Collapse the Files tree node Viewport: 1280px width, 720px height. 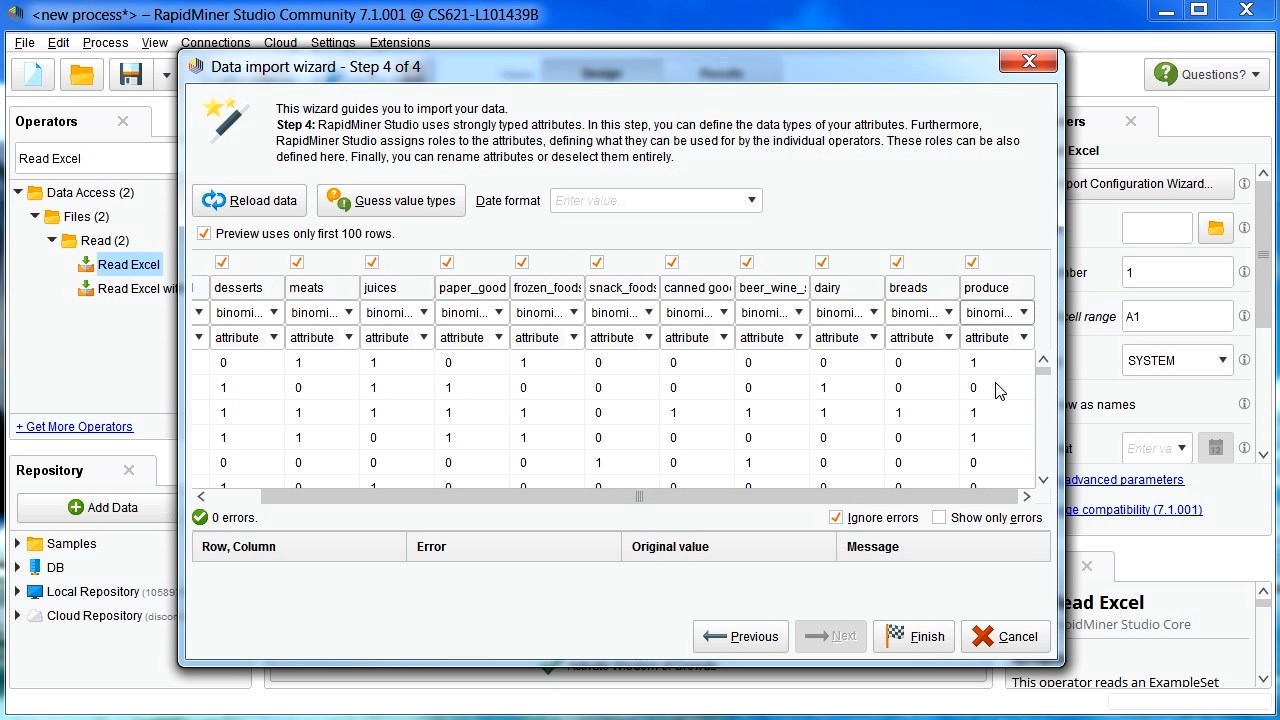(x=35, y=216)
